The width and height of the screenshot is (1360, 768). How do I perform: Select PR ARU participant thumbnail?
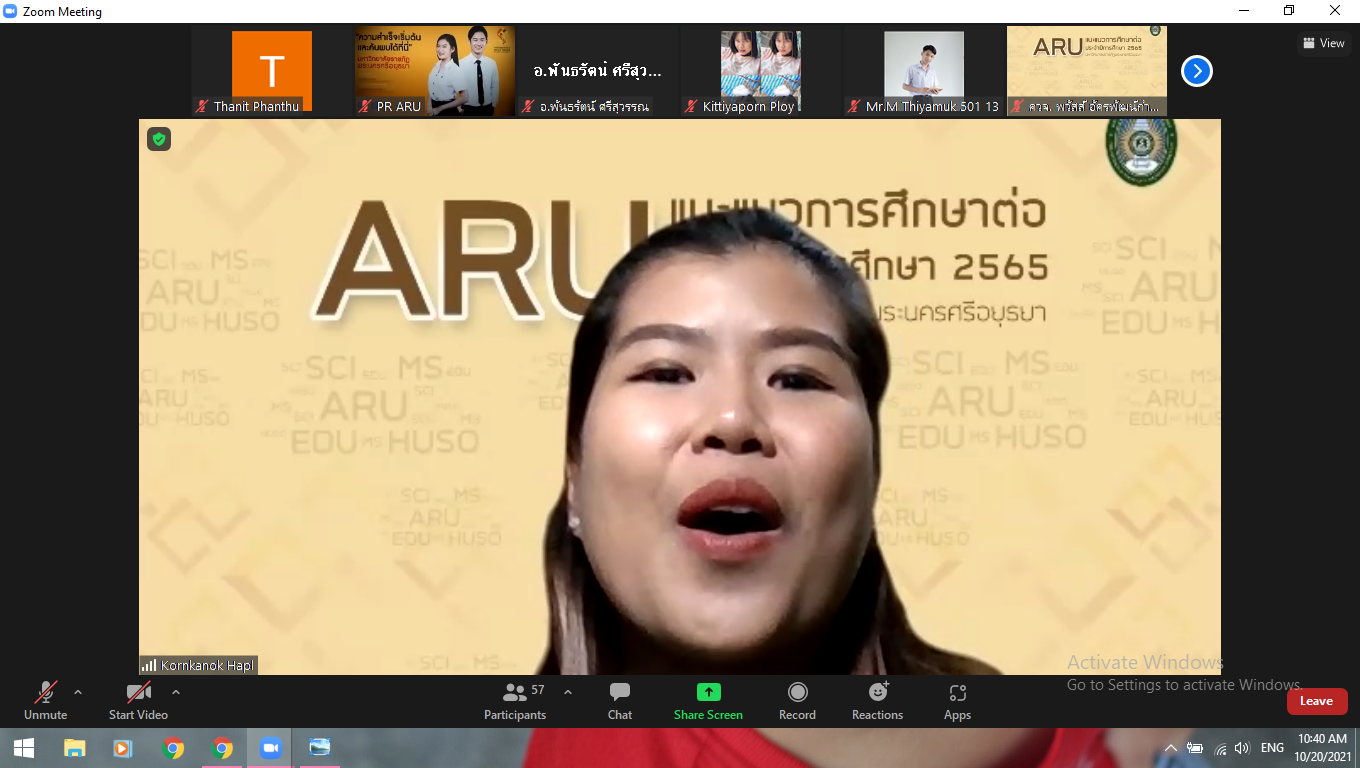point(435,71)
